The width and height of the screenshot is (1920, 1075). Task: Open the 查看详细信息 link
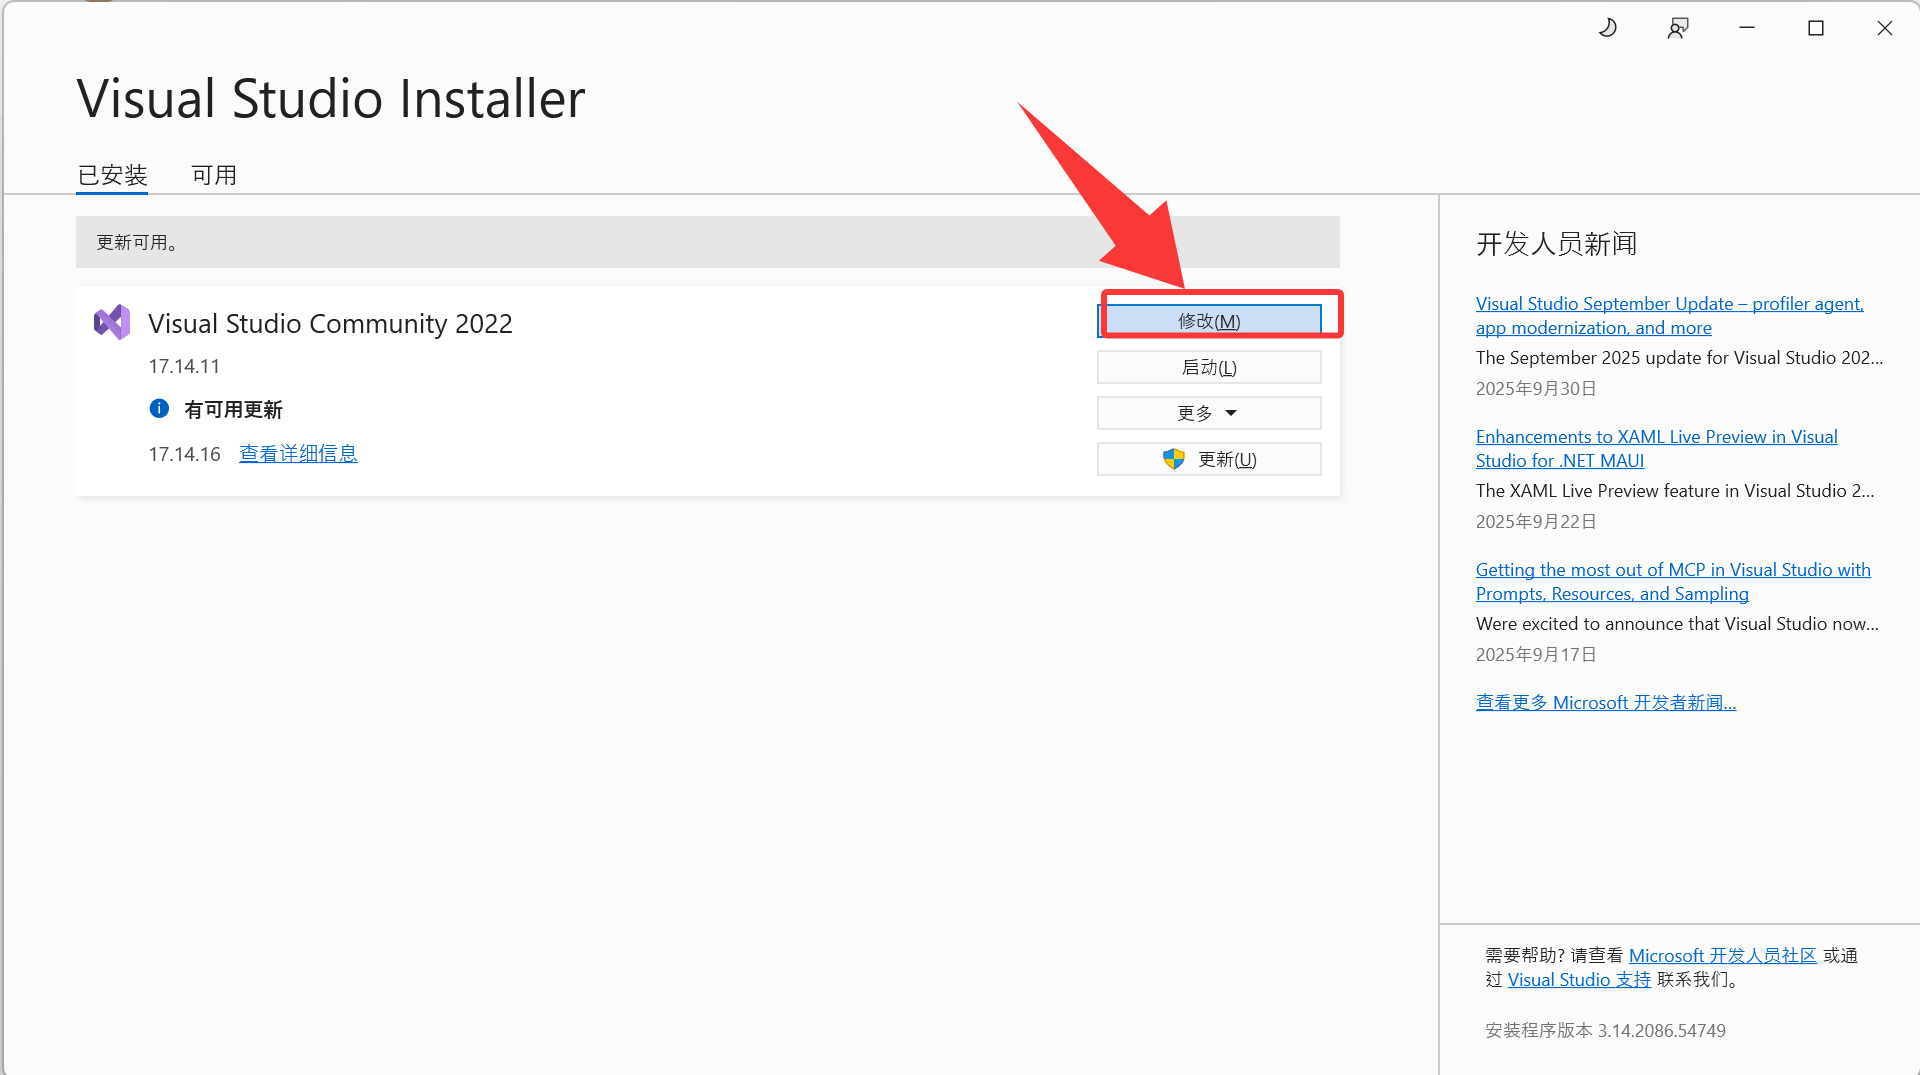298,454
